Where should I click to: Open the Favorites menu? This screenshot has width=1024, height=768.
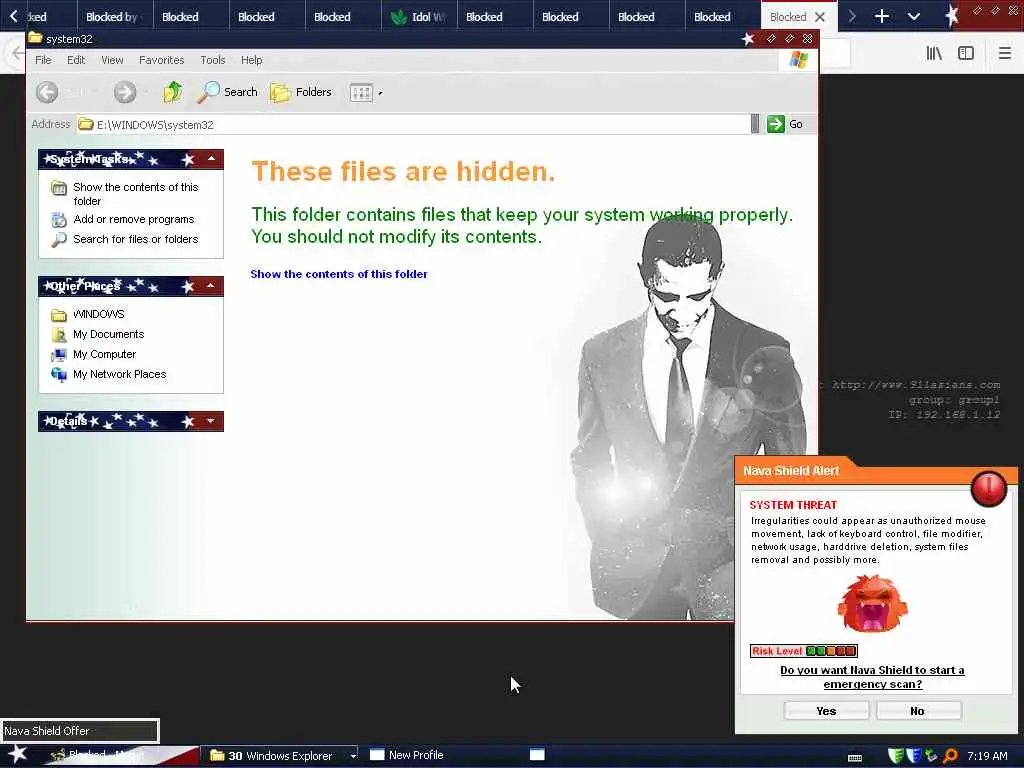[x=161, y=60]
